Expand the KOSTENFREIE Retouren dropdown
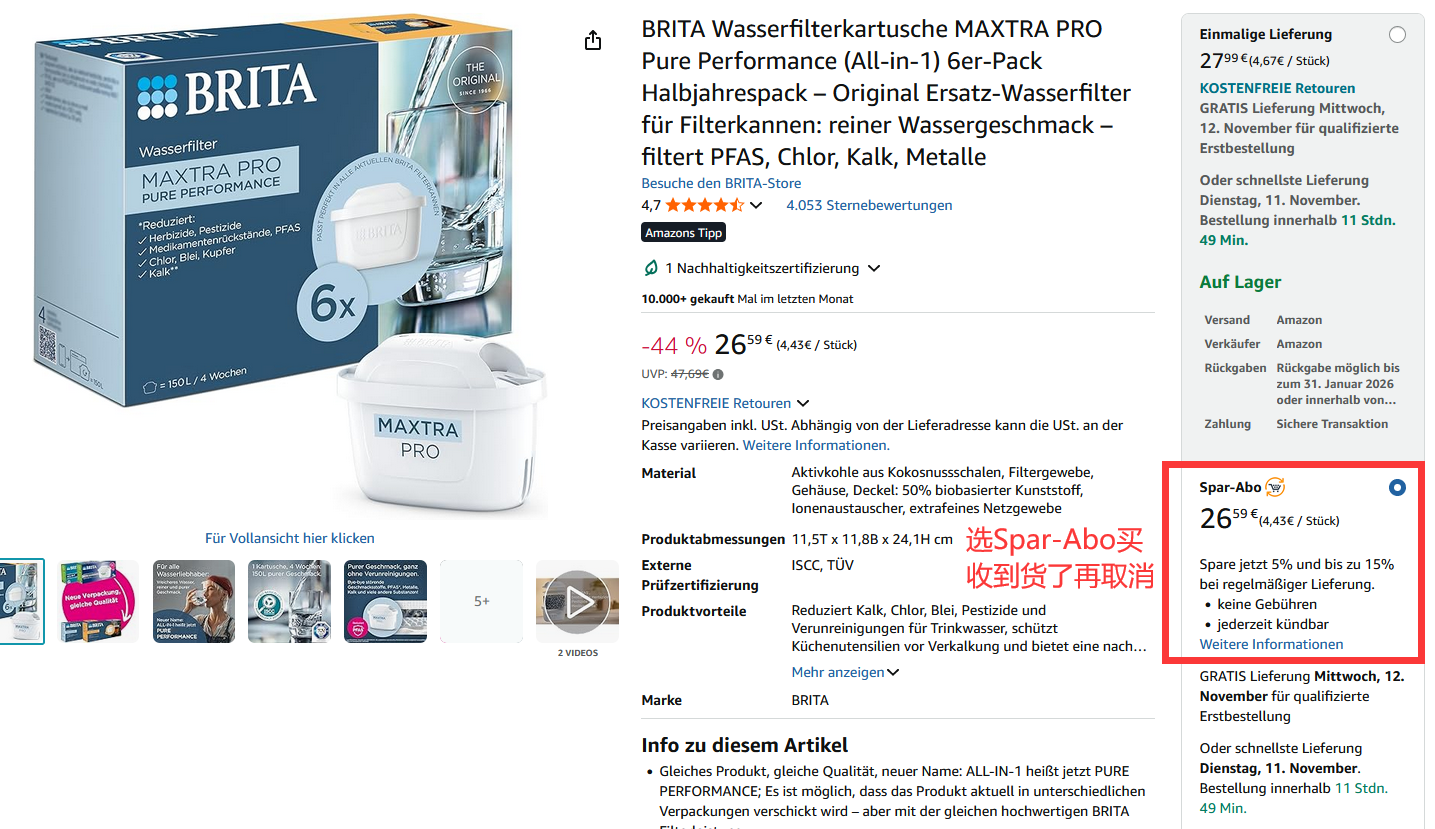Screen dimensions: 1435x829 (802, 403)
